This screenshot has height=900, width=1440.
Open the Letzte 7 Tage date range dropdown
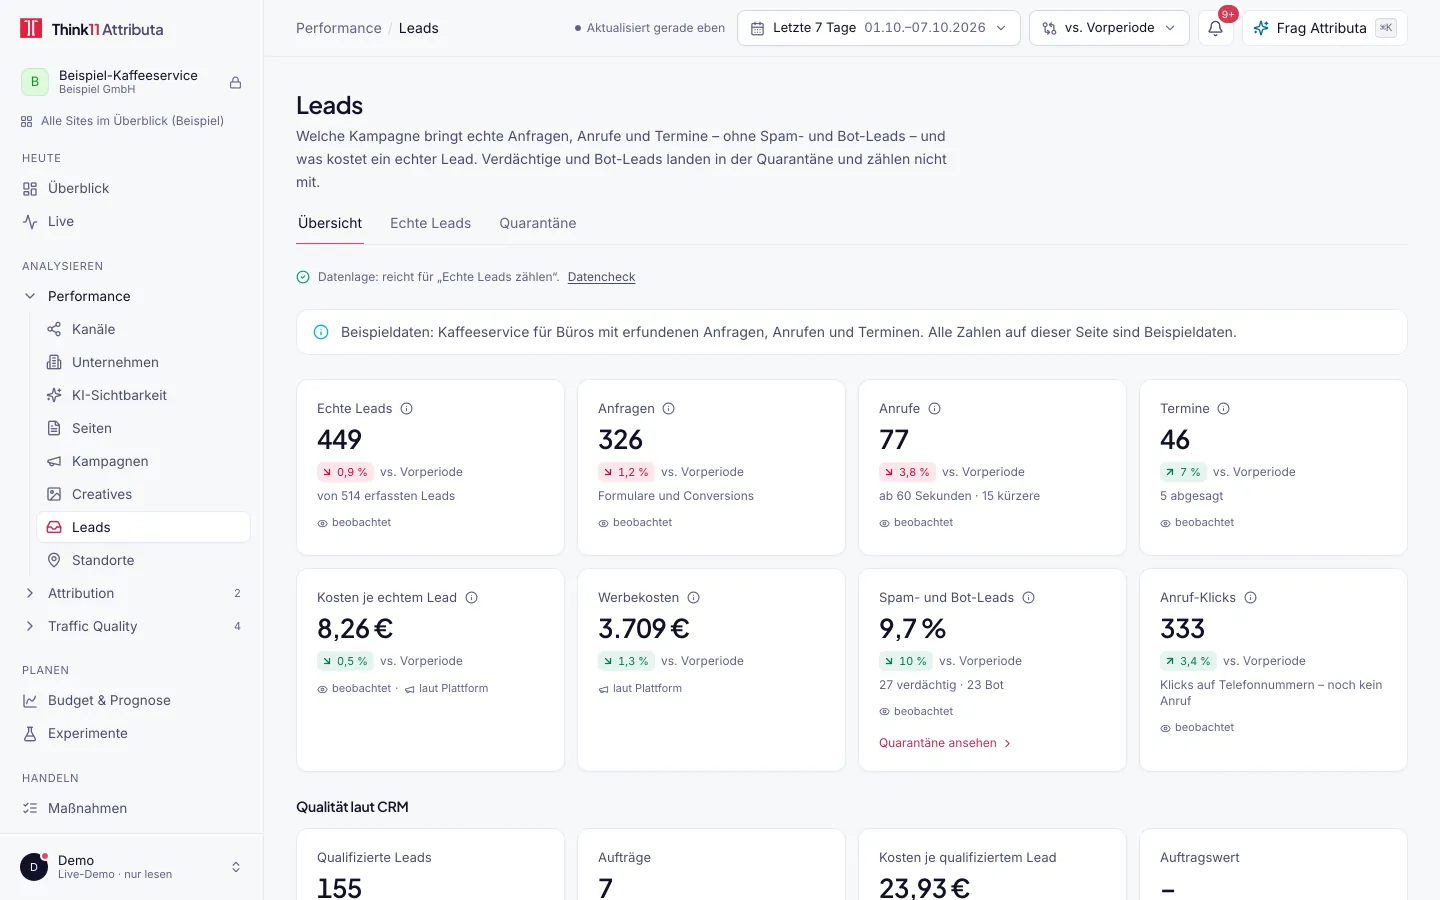[879, 28]
